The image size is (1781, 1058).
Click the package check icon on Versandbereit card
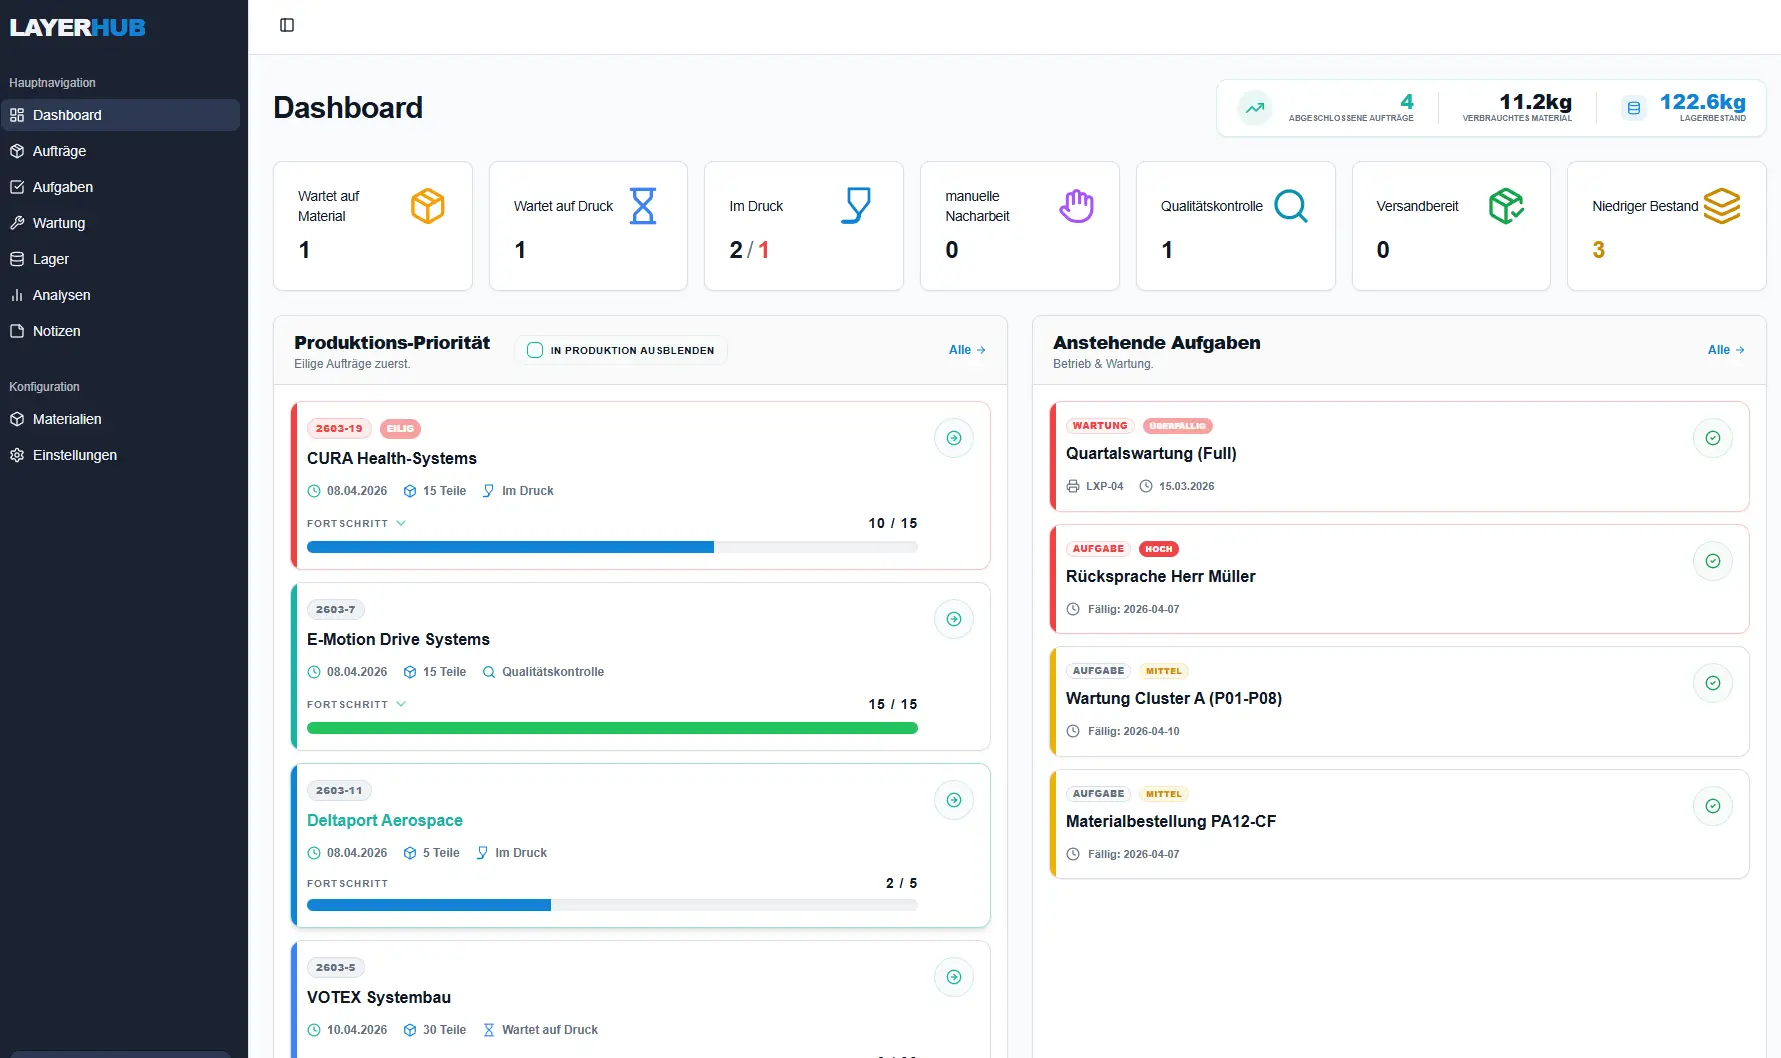coord(1506,206)
